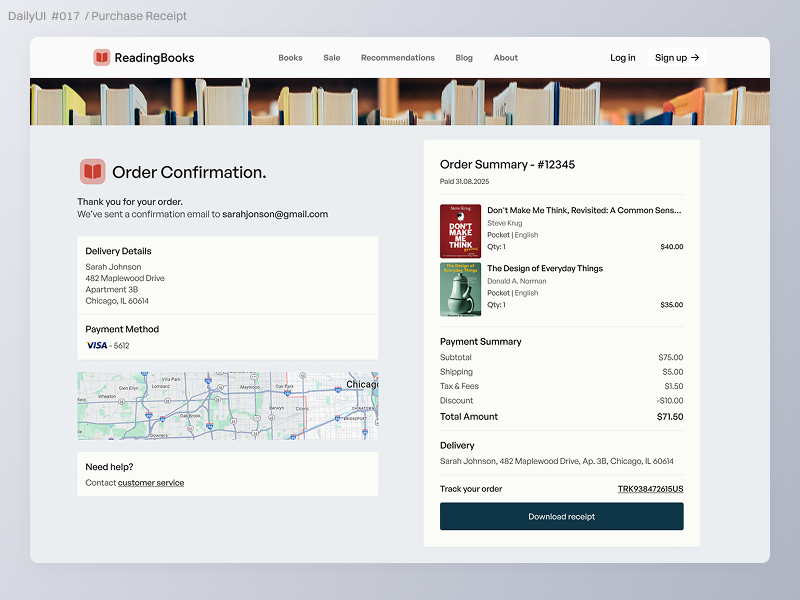Screen dimensions: 800x600
Task: Open the Chicago delivery map
Action: point(228,406)
